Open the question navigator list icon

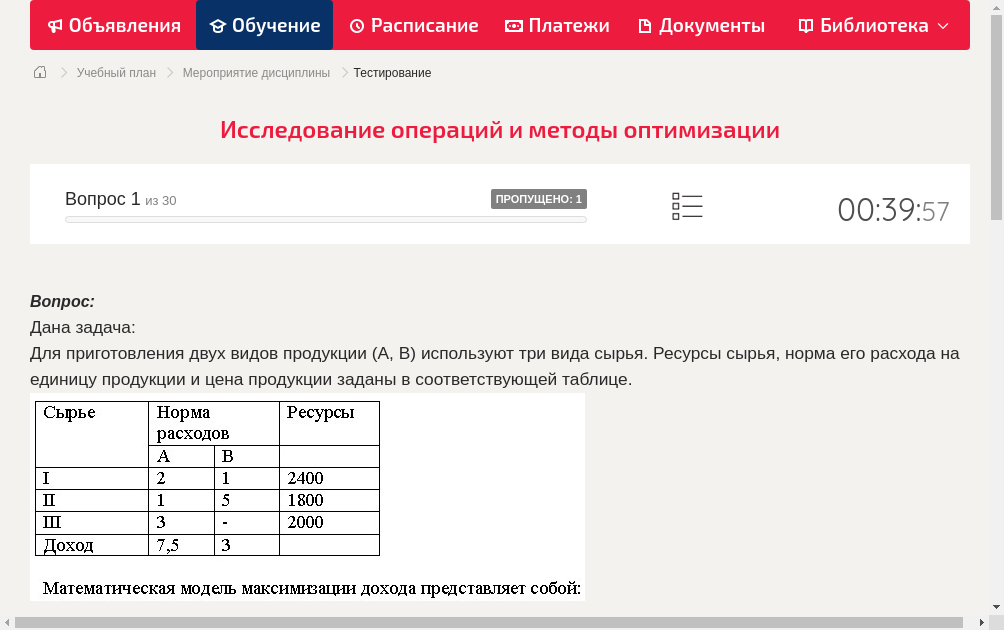tap(687, 206)
